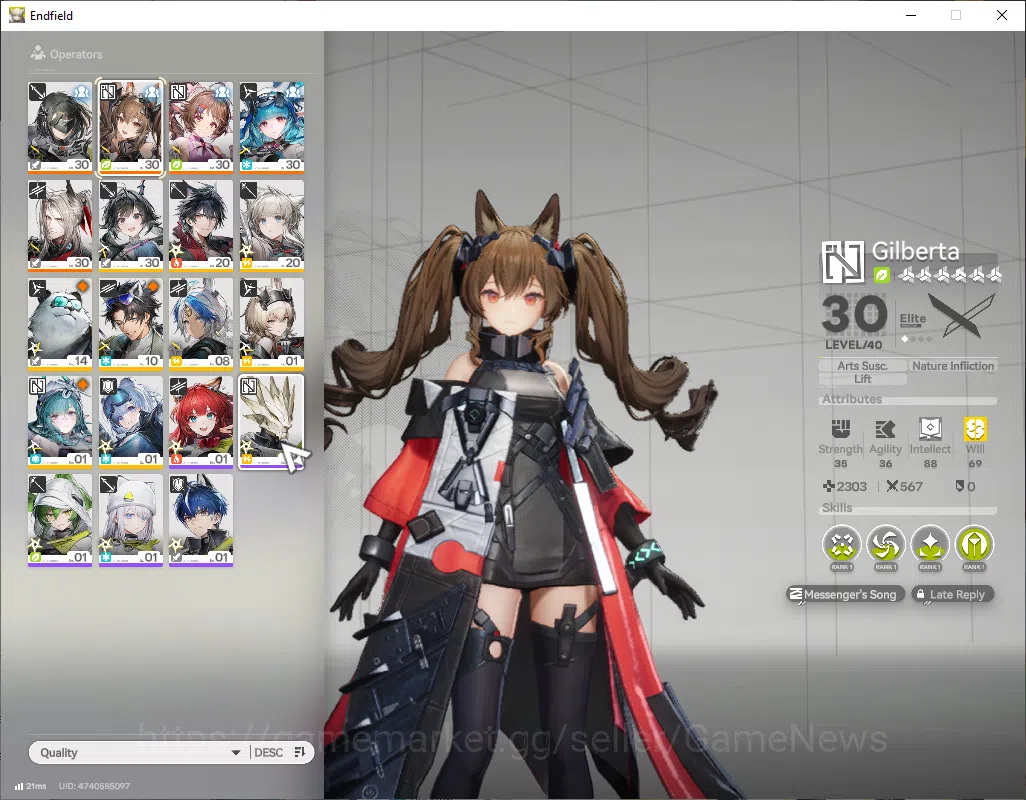Select black-haired male in red jacket, level 20
Viewport: 1026px width, 800px height.
click(201, 224)
